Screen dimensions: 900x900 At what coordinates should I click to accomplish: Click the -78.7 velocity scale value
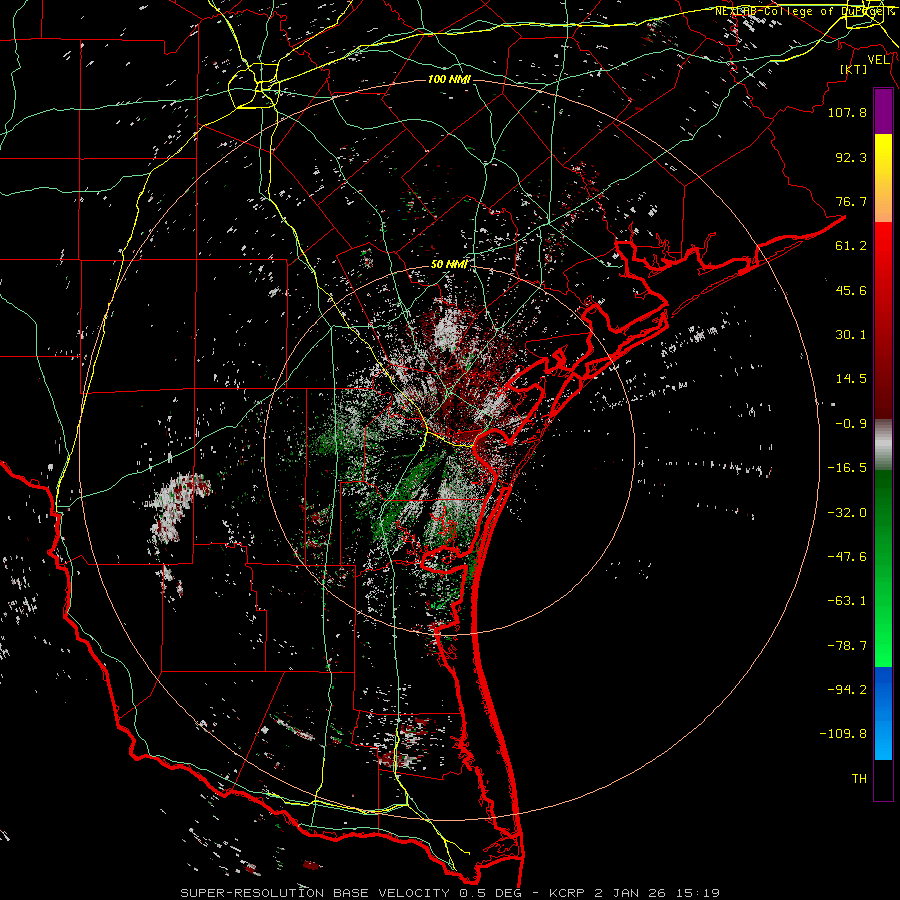click(847, 646)
